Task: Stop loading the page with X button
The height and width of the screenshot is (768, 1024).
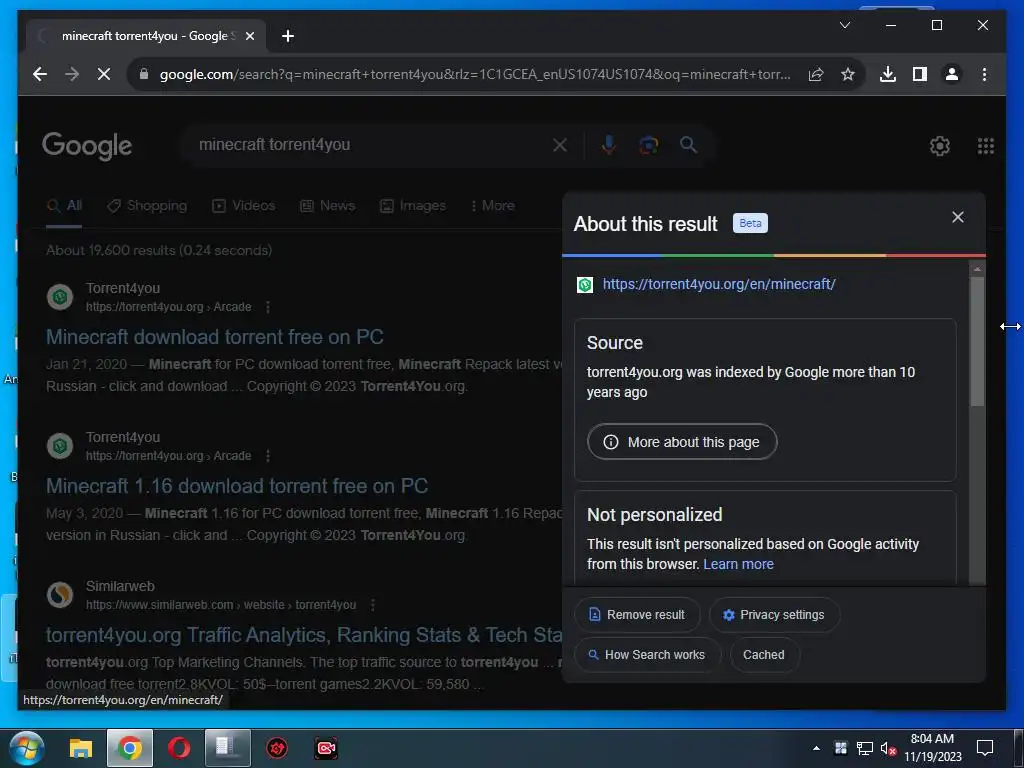Action: [104, 74]
